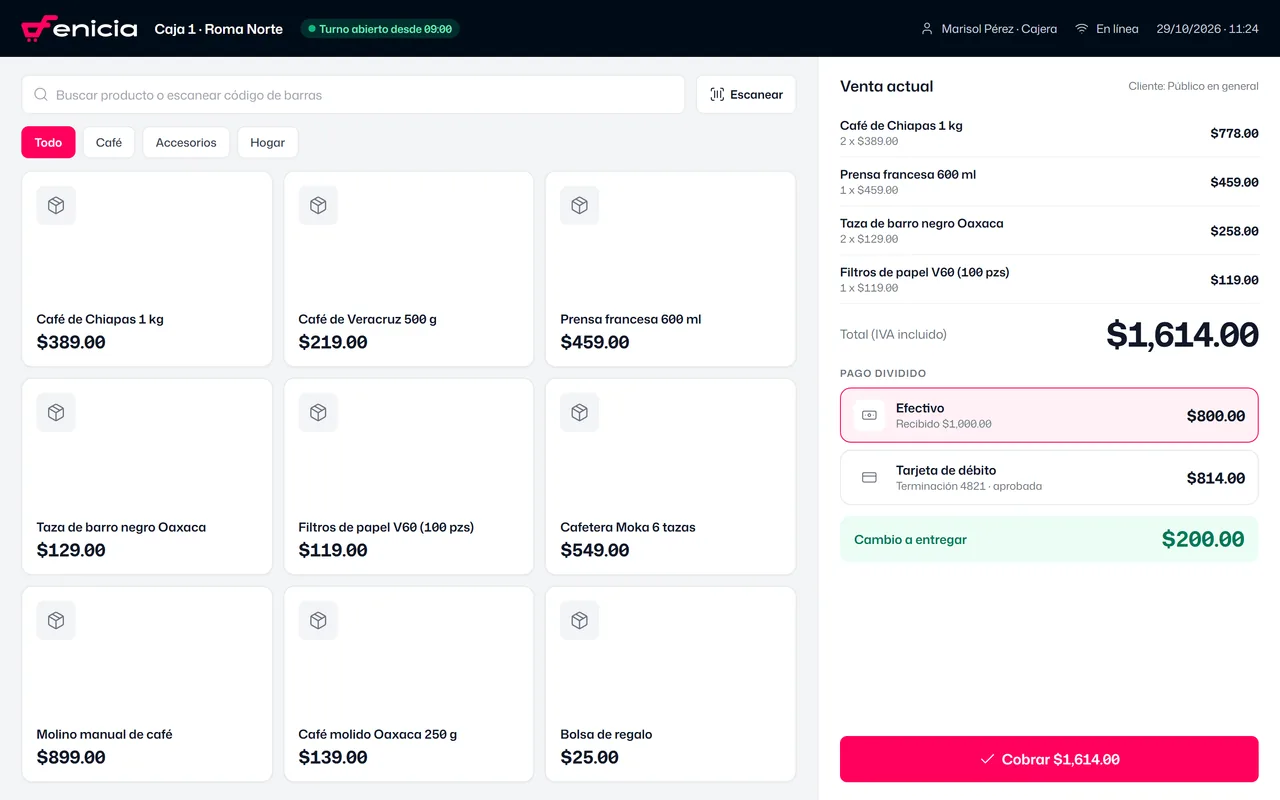Add Café de Veracruz 500 g to sale

pos(408,269)
